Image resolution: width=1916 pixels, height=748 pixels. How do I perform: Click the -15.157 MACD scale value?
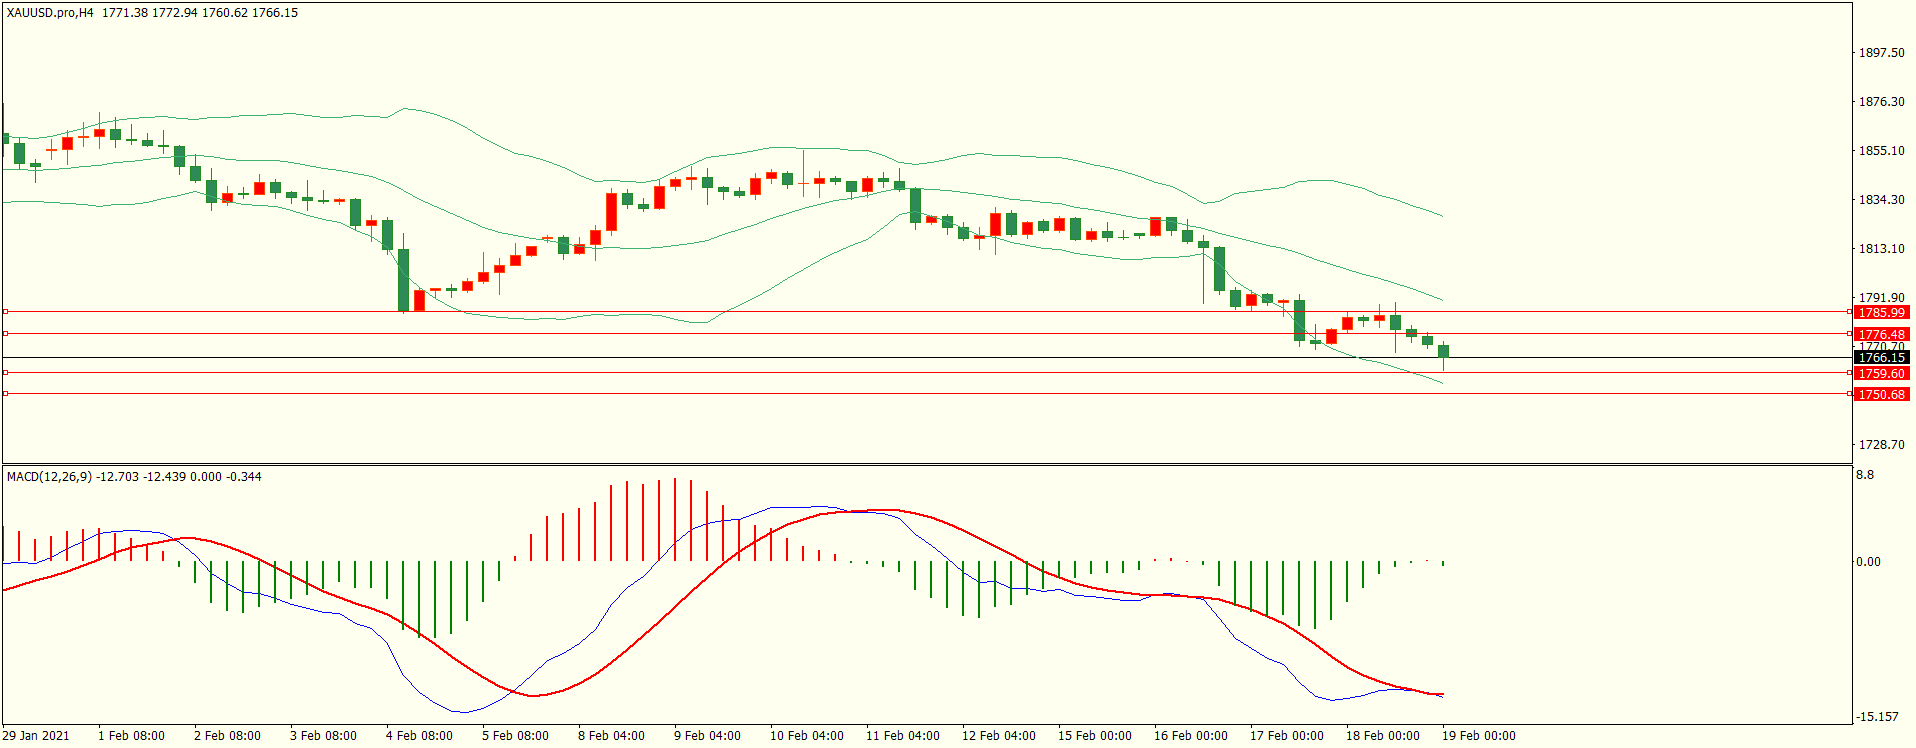point(1877,717)
